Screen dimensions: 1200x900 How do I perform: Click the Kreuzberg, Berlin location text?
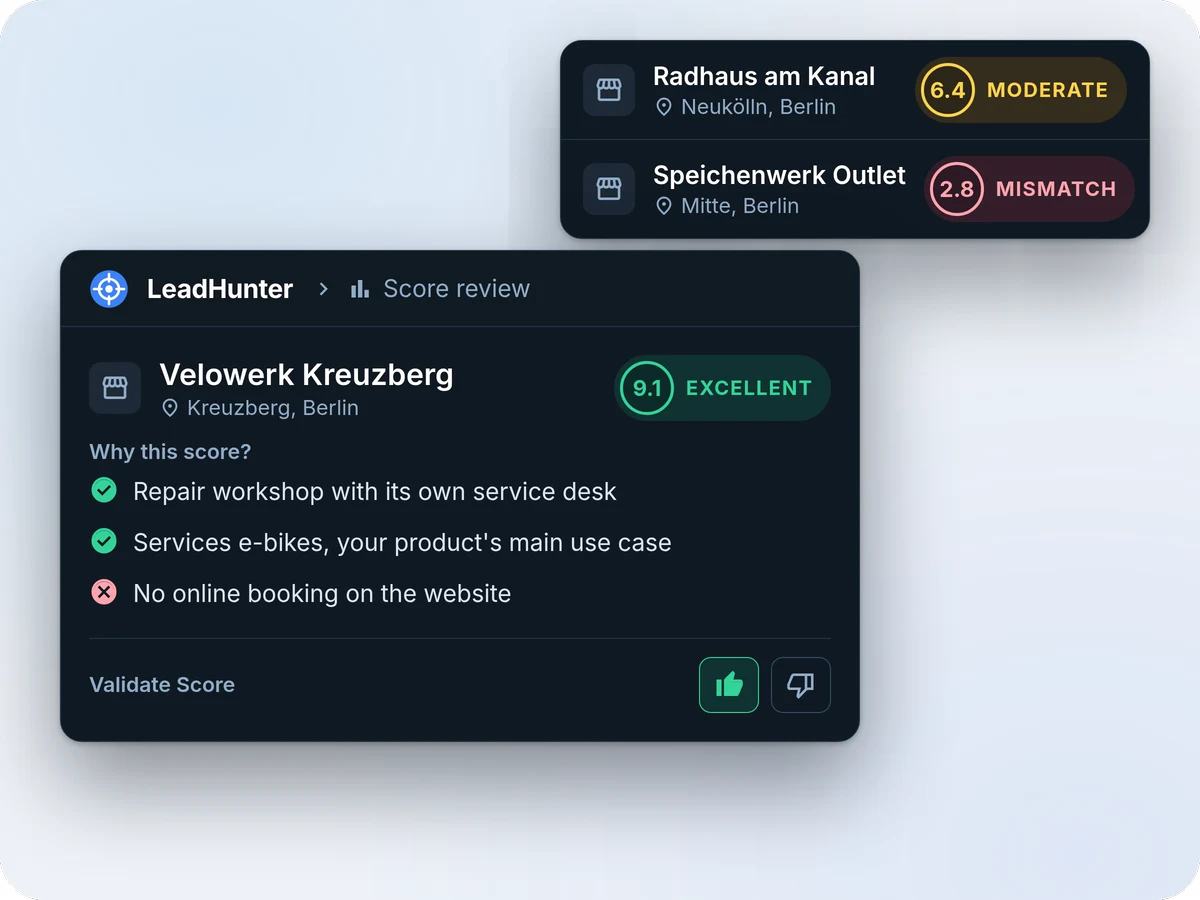[x=273, y=408]
